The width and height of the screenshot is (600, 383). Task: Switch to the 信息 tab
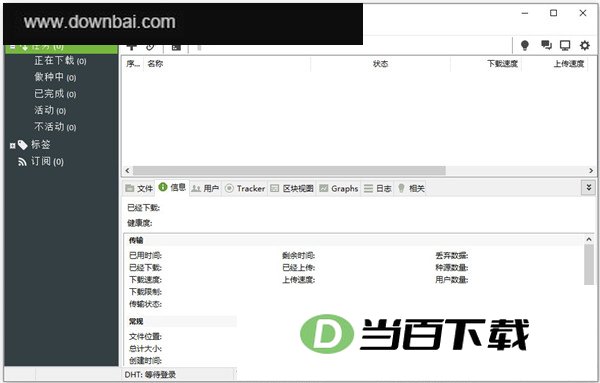click(172, 187)
